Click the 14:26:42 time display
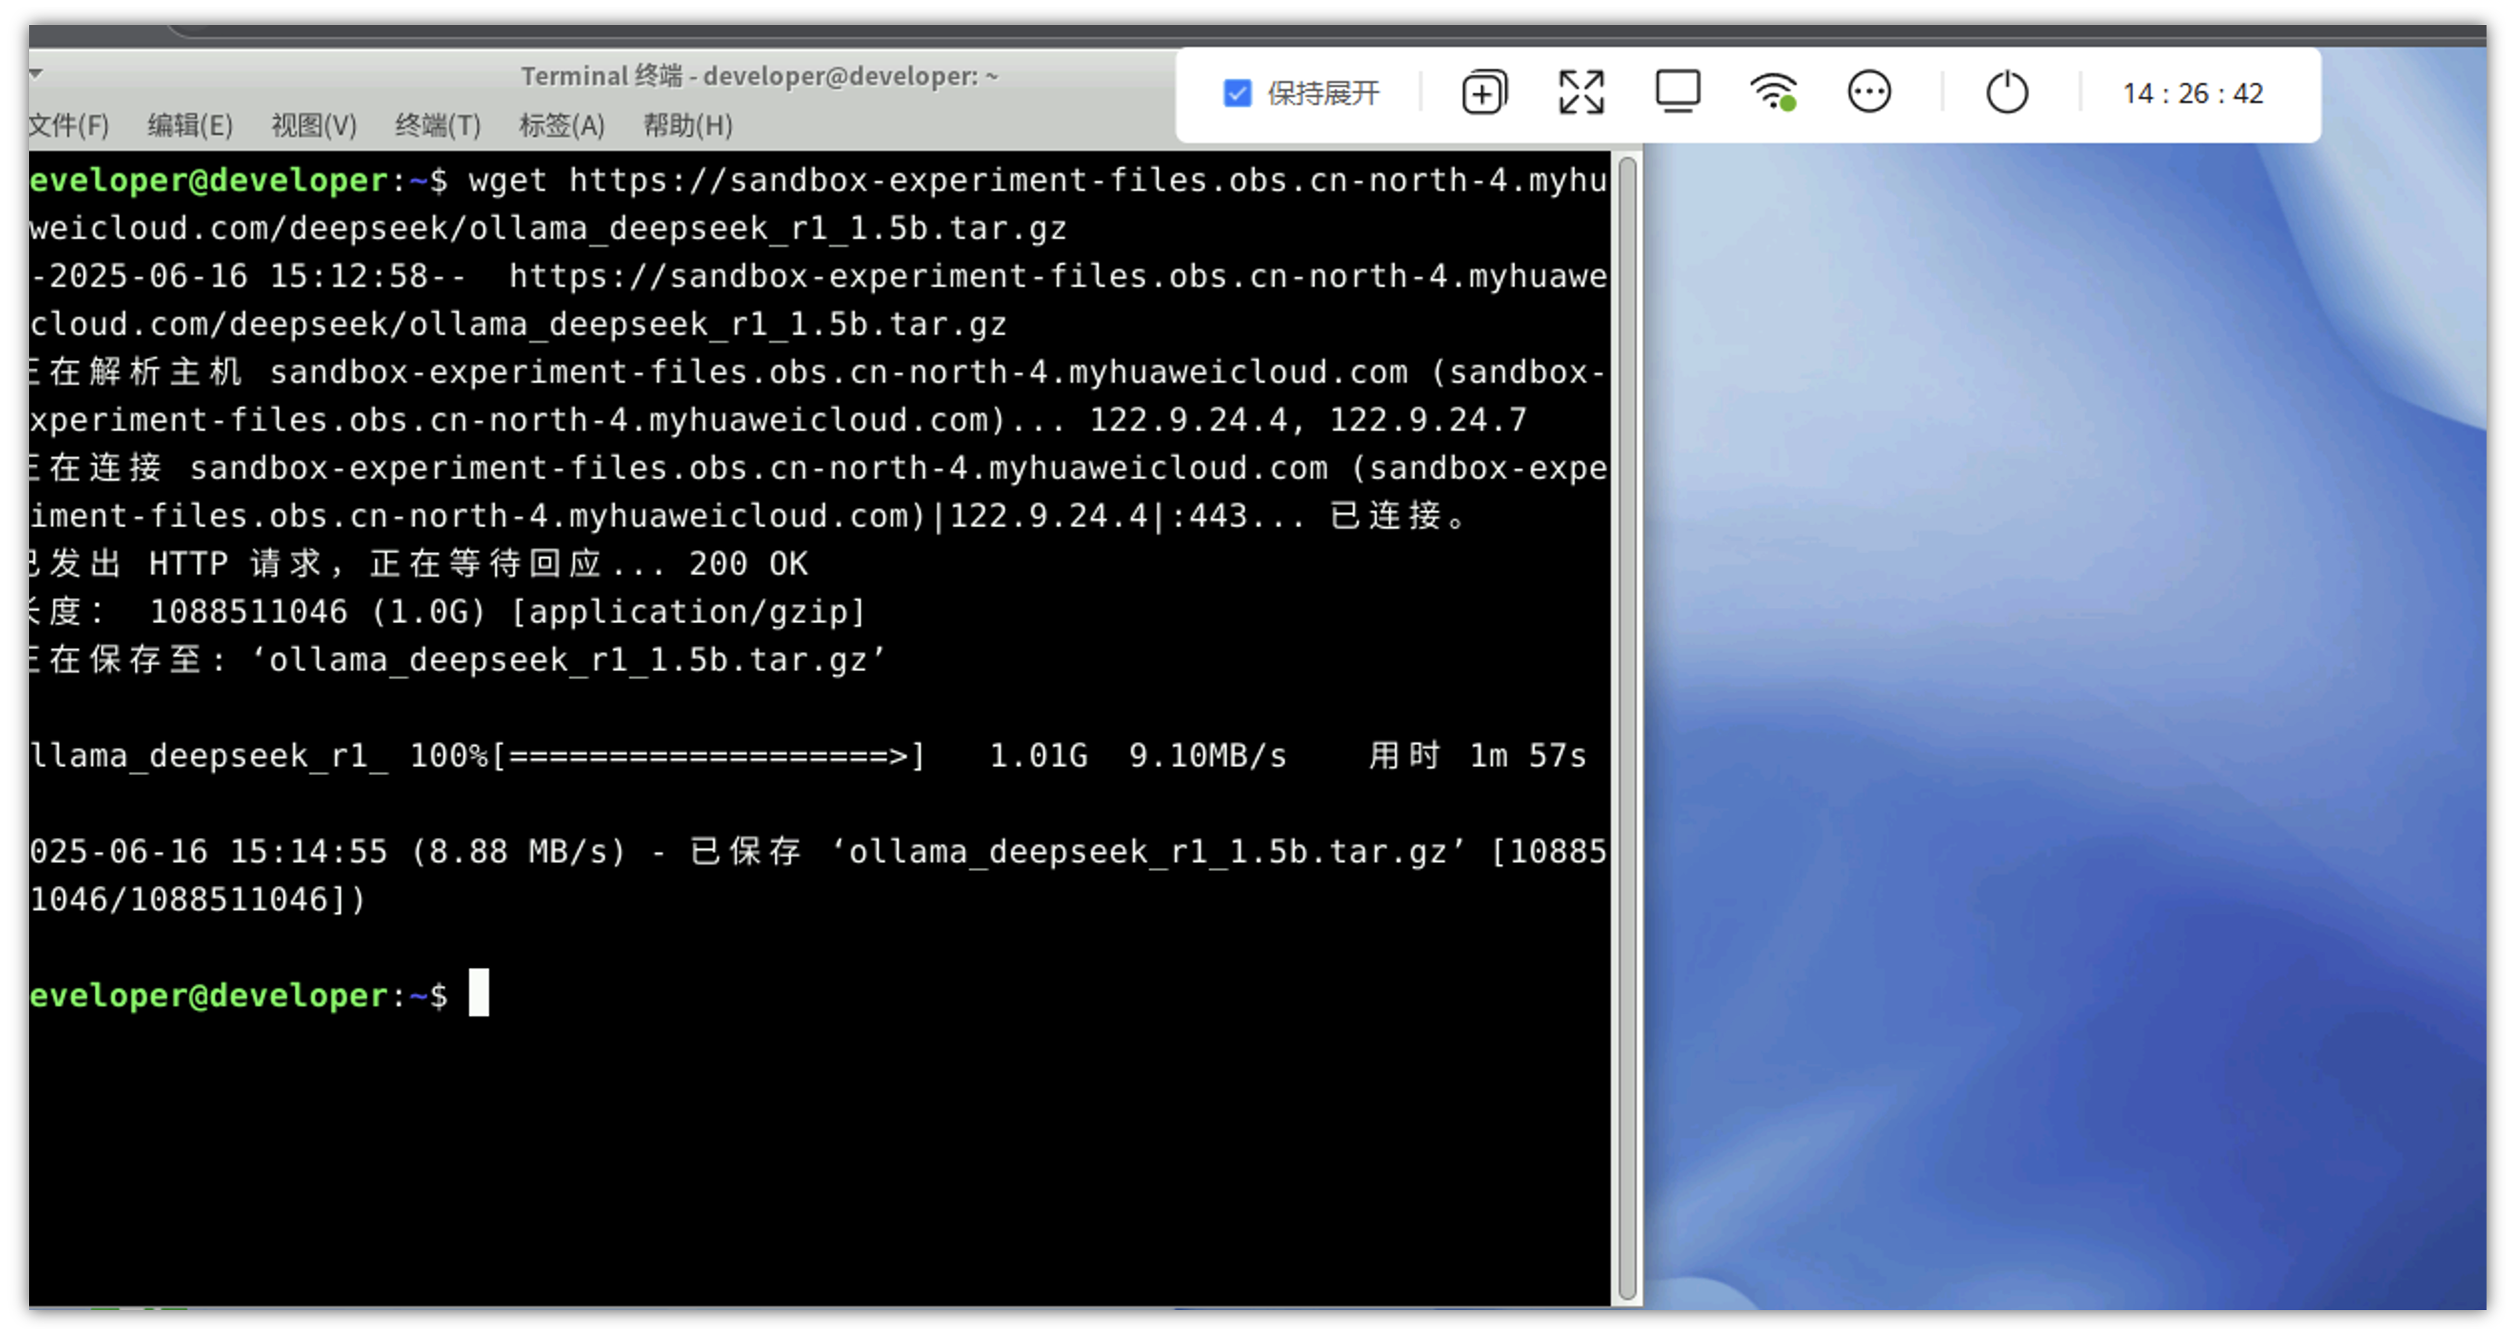Viewport: 2506px width, 1338px height. 2191,93
